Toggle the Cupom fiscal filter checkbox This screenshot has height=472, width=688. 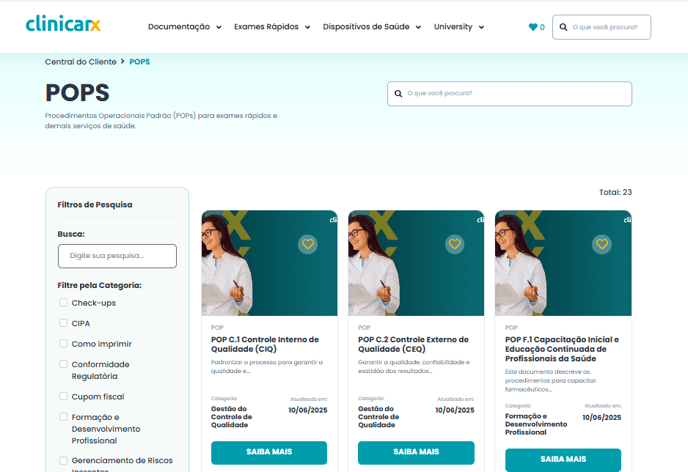point(64,396)
